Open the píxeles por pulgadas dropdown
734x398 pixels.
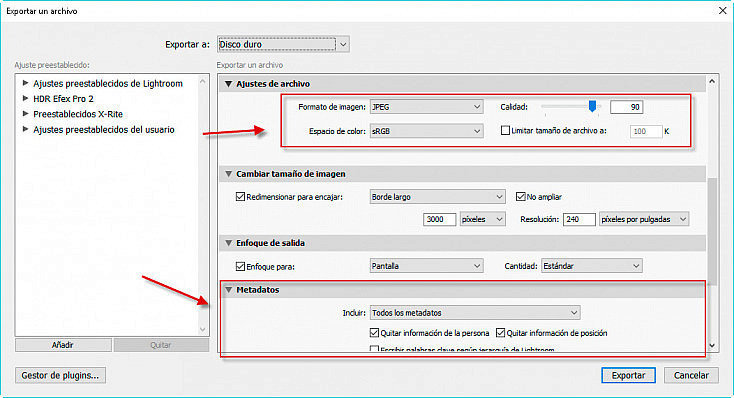pos(644,219)
